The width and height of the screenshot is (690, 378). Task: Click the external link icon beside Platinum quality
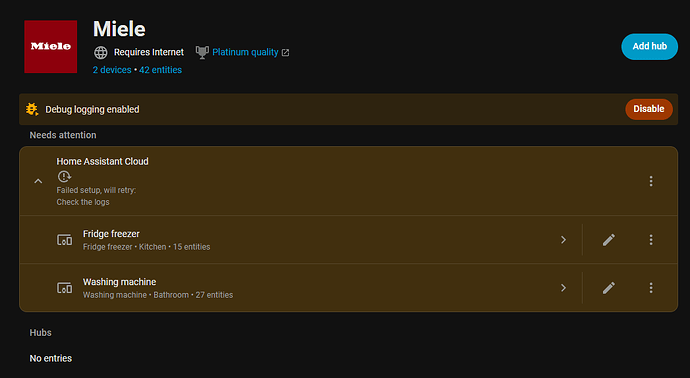click(286, 53)
